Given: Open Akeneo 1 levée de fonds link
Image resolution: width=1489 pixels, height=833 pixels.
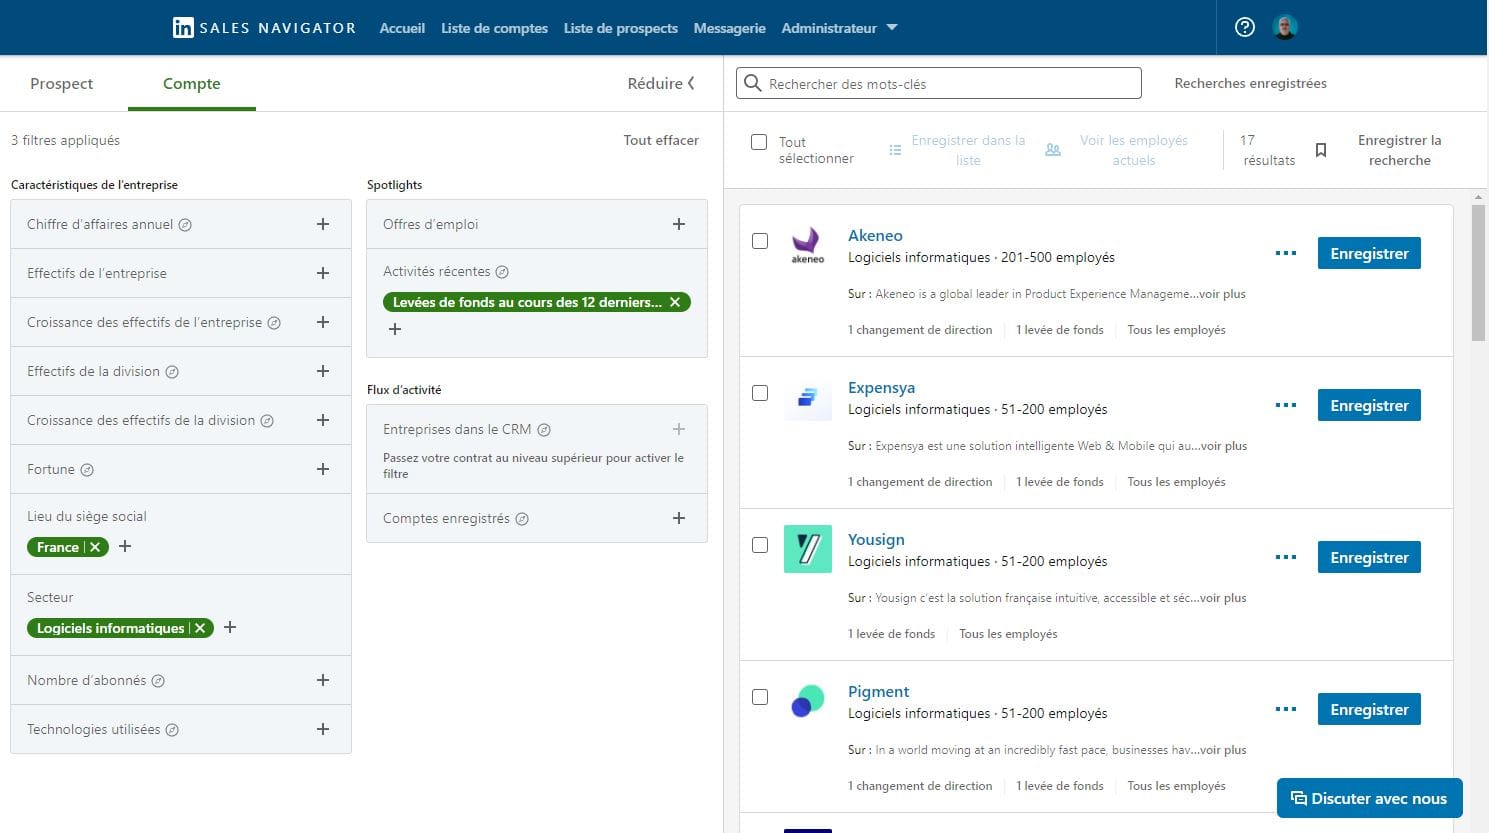Looking at the screenshot, I should [1060, 330].
